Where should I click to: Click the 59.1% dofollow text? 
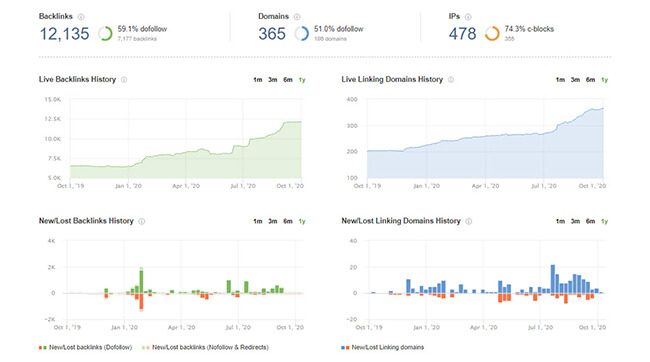click(x=142, y=29)
